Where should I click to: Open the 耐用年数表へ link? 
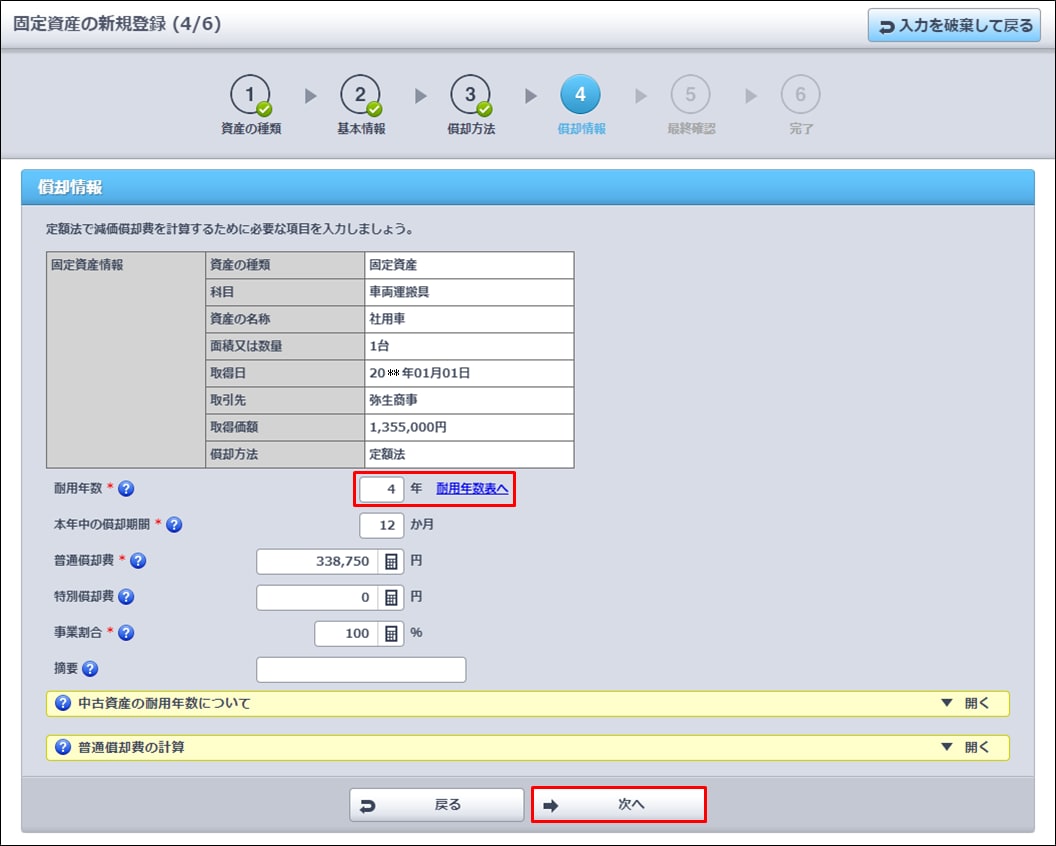pyautogui.click(x=472, y=488)
